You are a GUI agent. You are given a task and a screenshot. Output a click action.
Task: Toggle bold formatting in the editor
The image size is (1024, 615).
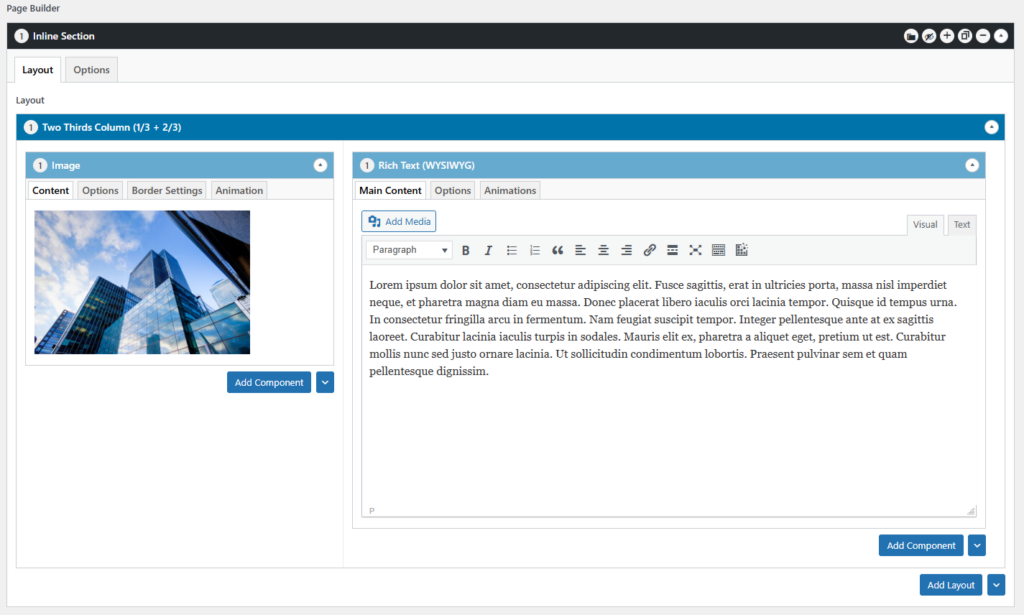(x=466, y=250)
